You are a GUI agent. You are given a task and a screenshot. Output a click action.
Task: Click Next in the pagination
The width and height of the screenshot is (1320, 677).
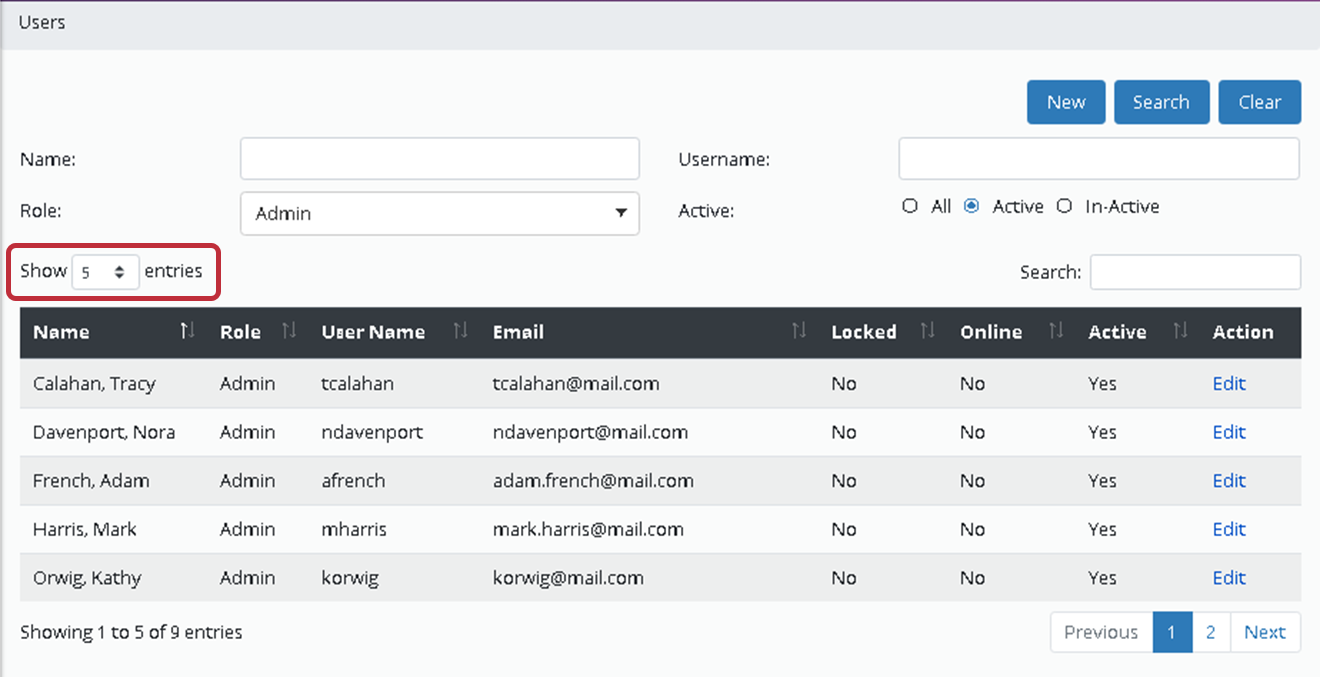pos(1264,632)
